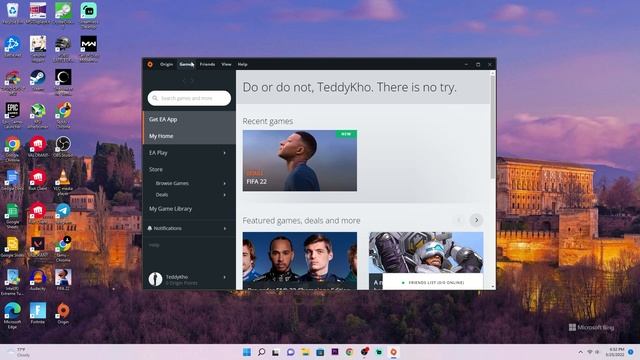Expand the EA Play submenu arrow
The image size is (640, 360).
(224, 153)
